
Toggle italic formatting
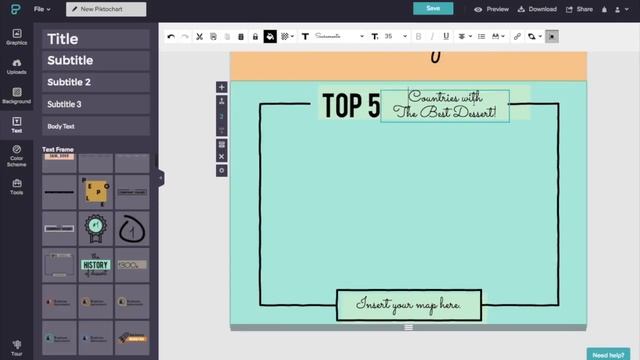(x=432, y=37)
